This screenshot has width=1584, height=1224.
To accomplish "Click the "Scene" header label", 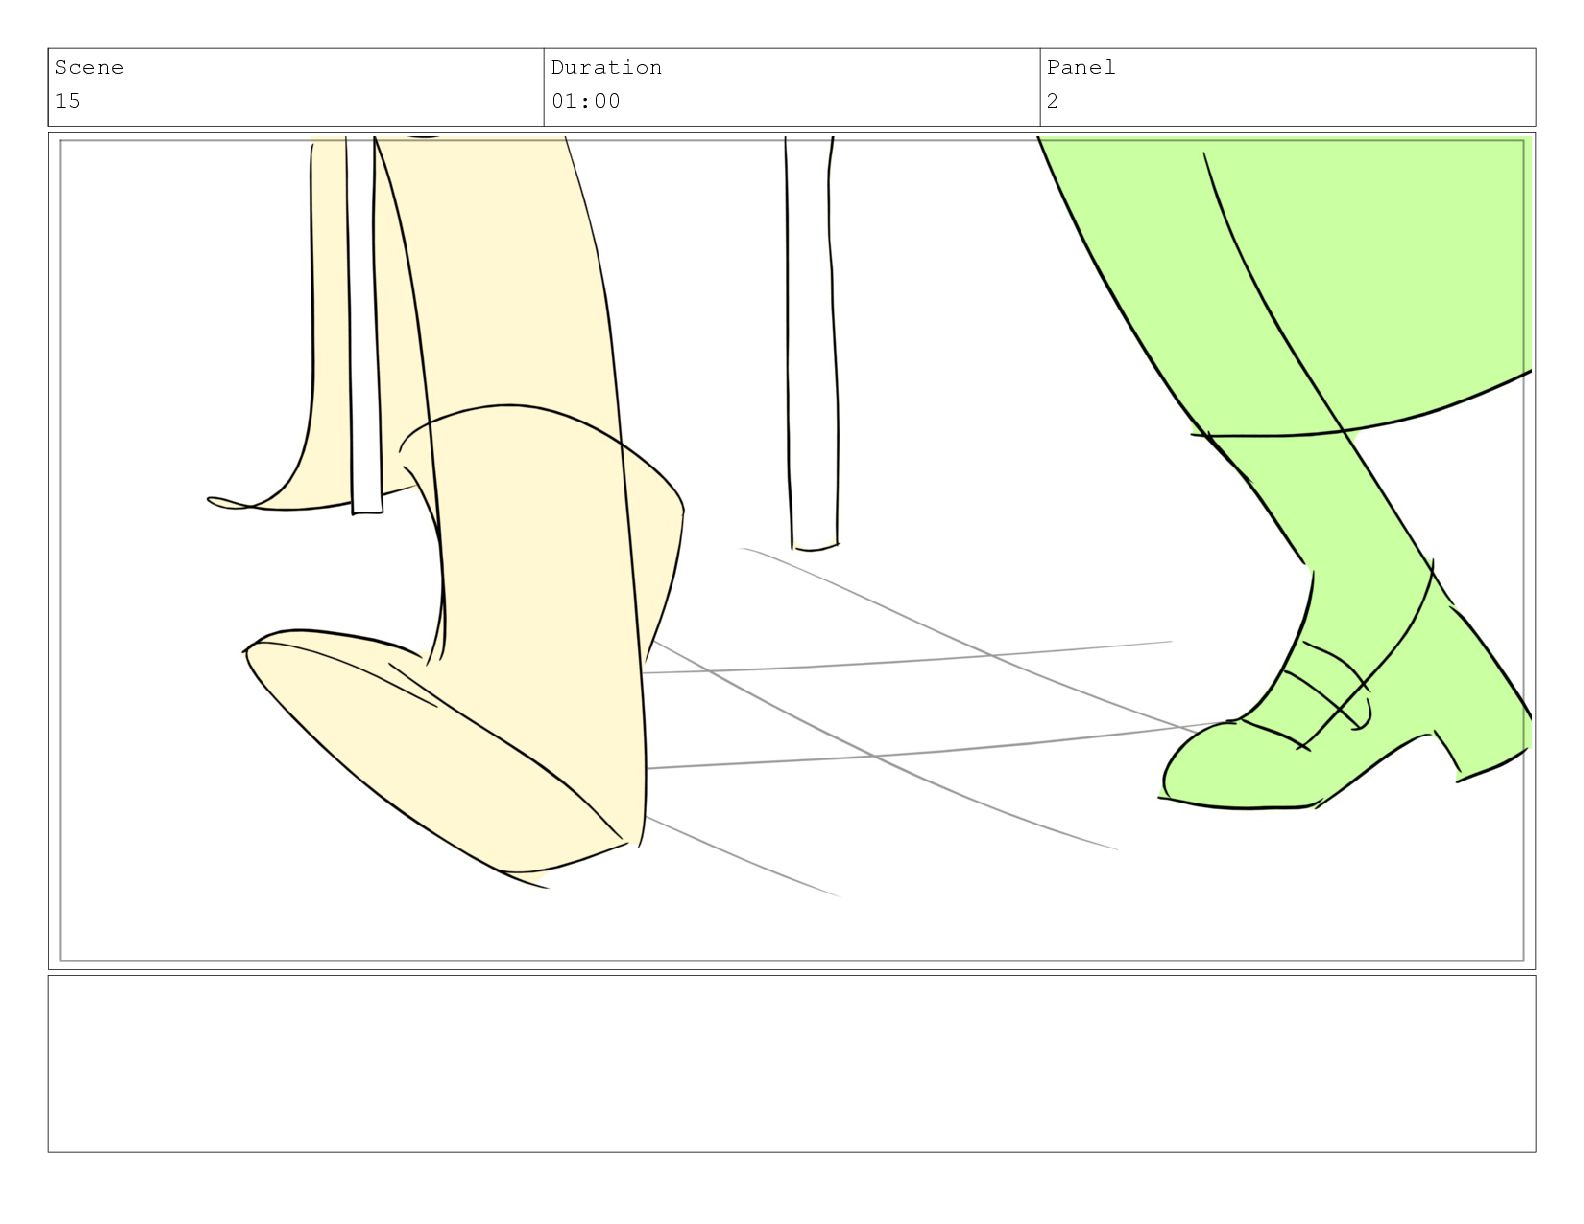I will click(89, 67).
